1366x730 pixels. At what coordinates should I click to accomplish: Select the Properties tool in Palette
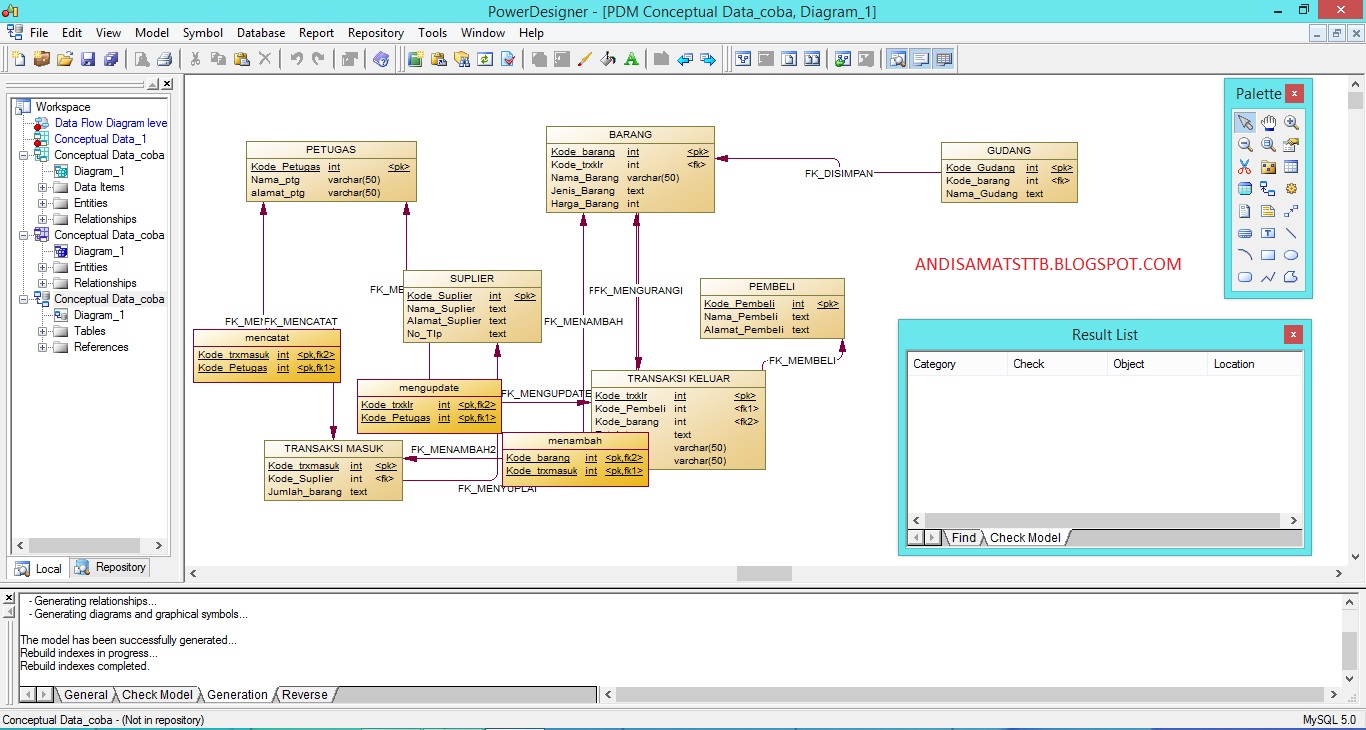[1291, 145]
